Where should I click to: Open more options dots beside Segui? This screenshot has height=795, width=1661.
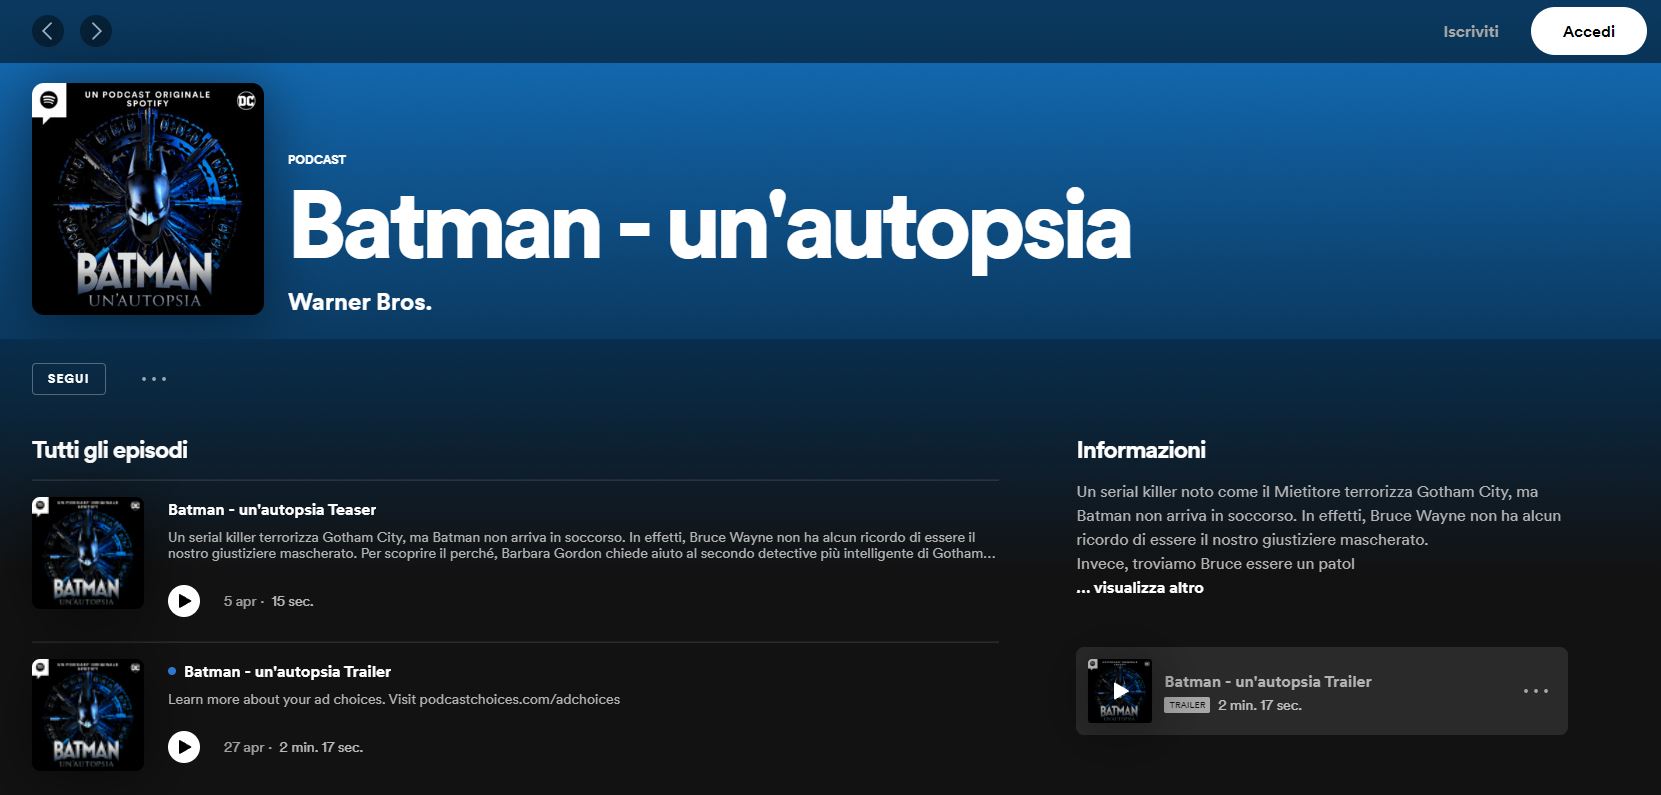[154, 379]
